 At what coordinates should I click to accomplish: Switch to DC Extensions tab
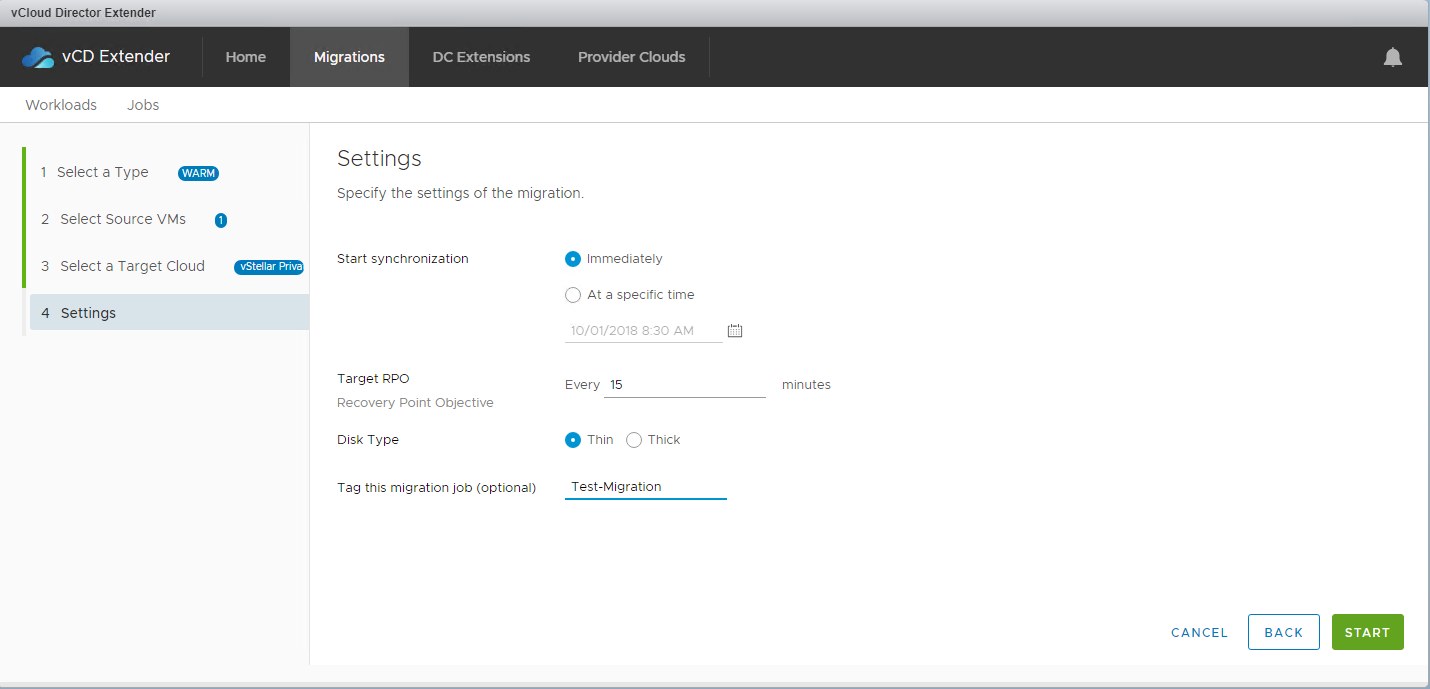(481, 57)
